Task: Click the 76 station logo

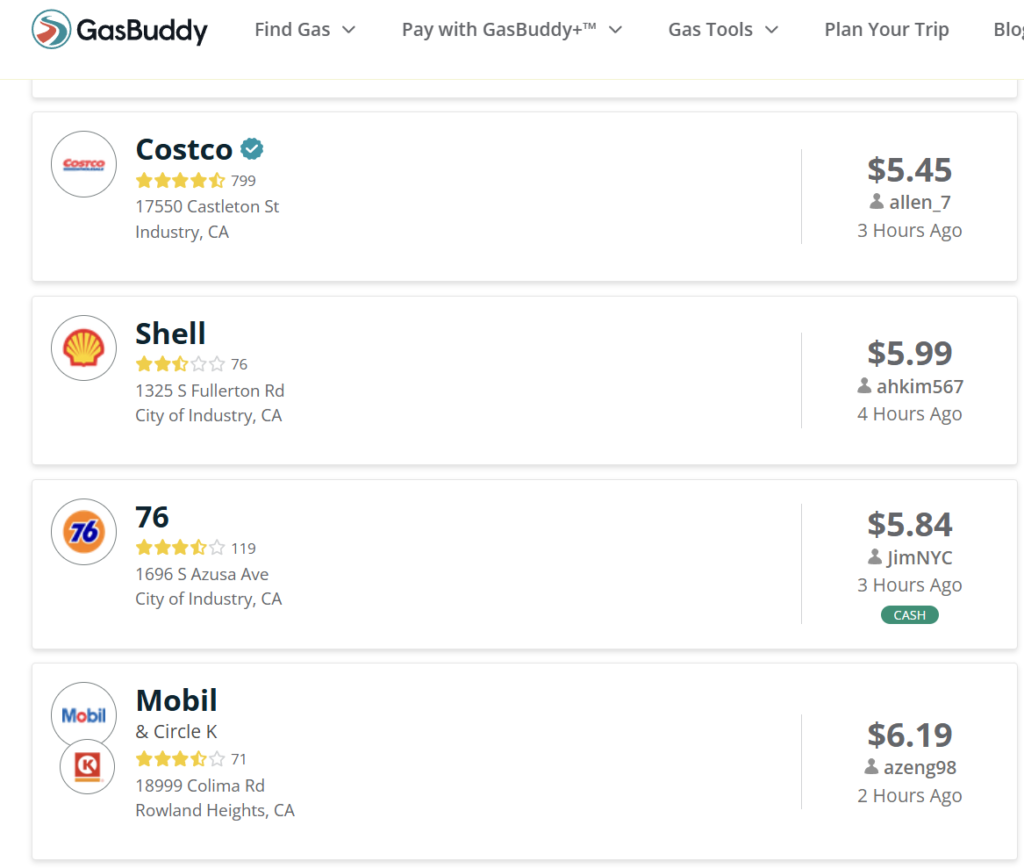Action: (x=84, y=532)
